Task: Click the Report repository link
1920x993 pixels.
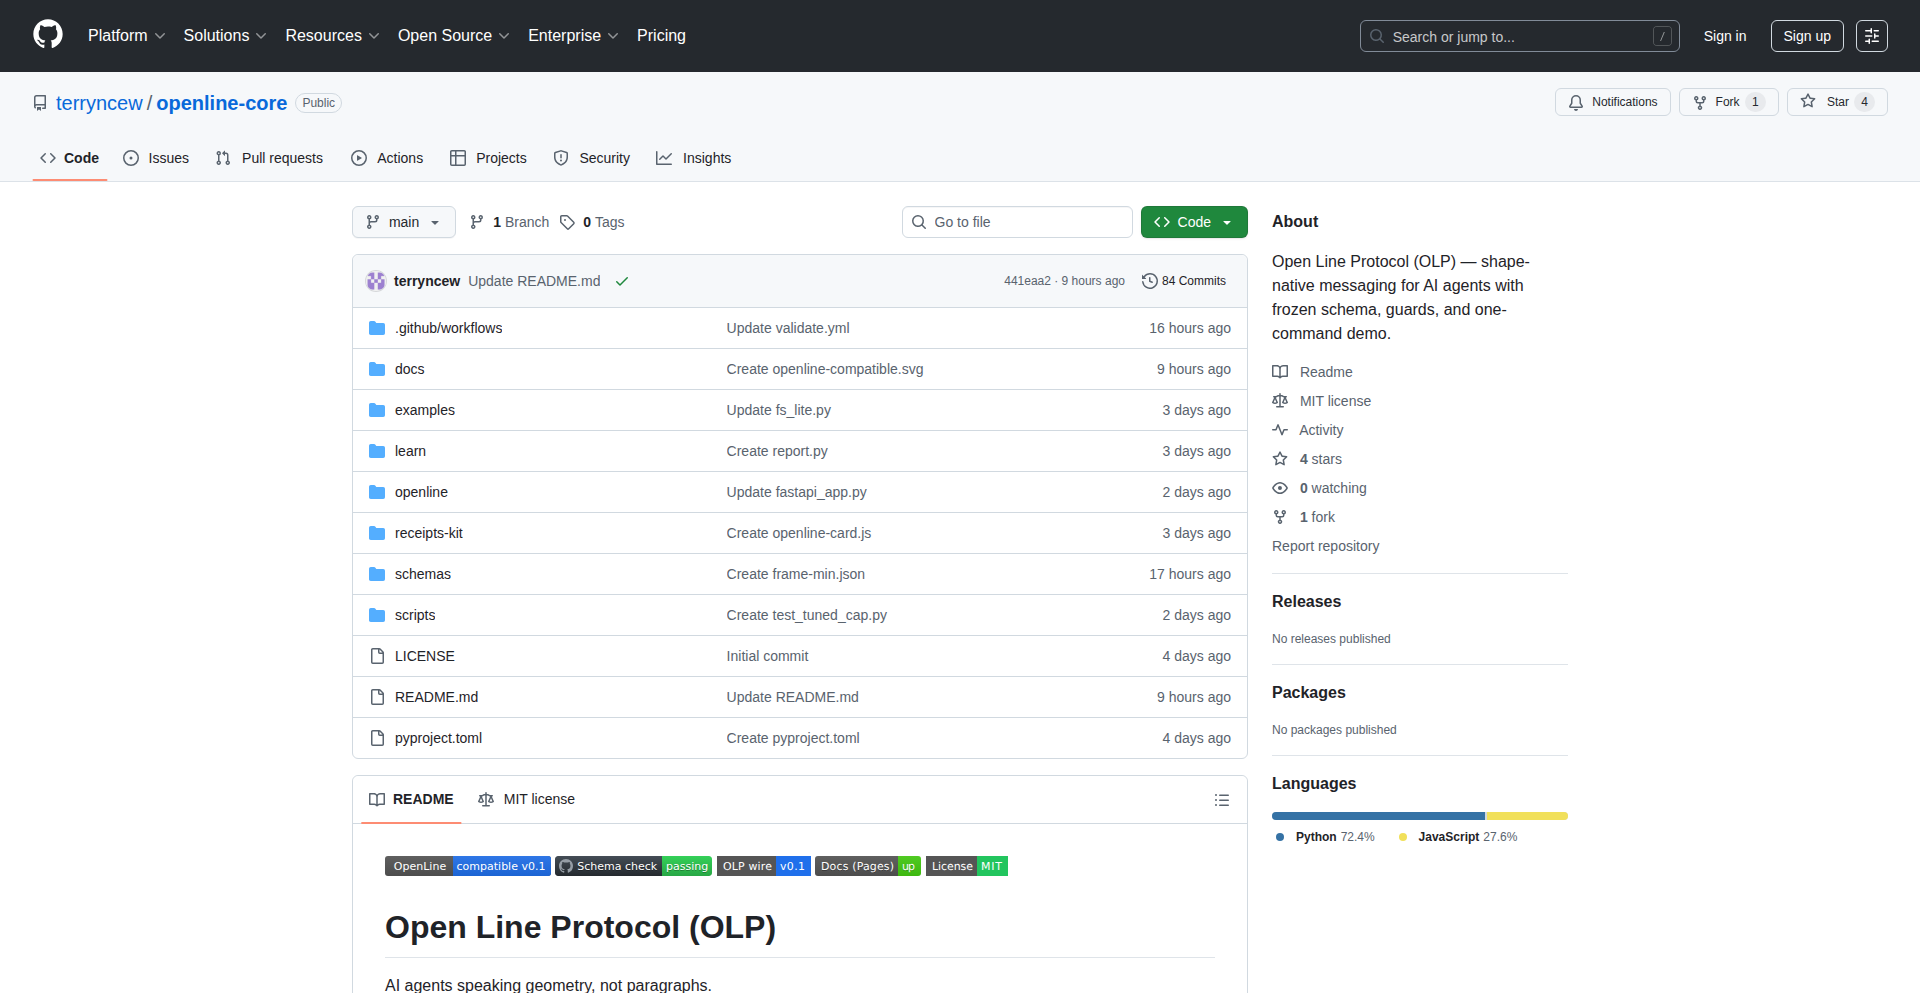Action: (x=1325, y=546)
